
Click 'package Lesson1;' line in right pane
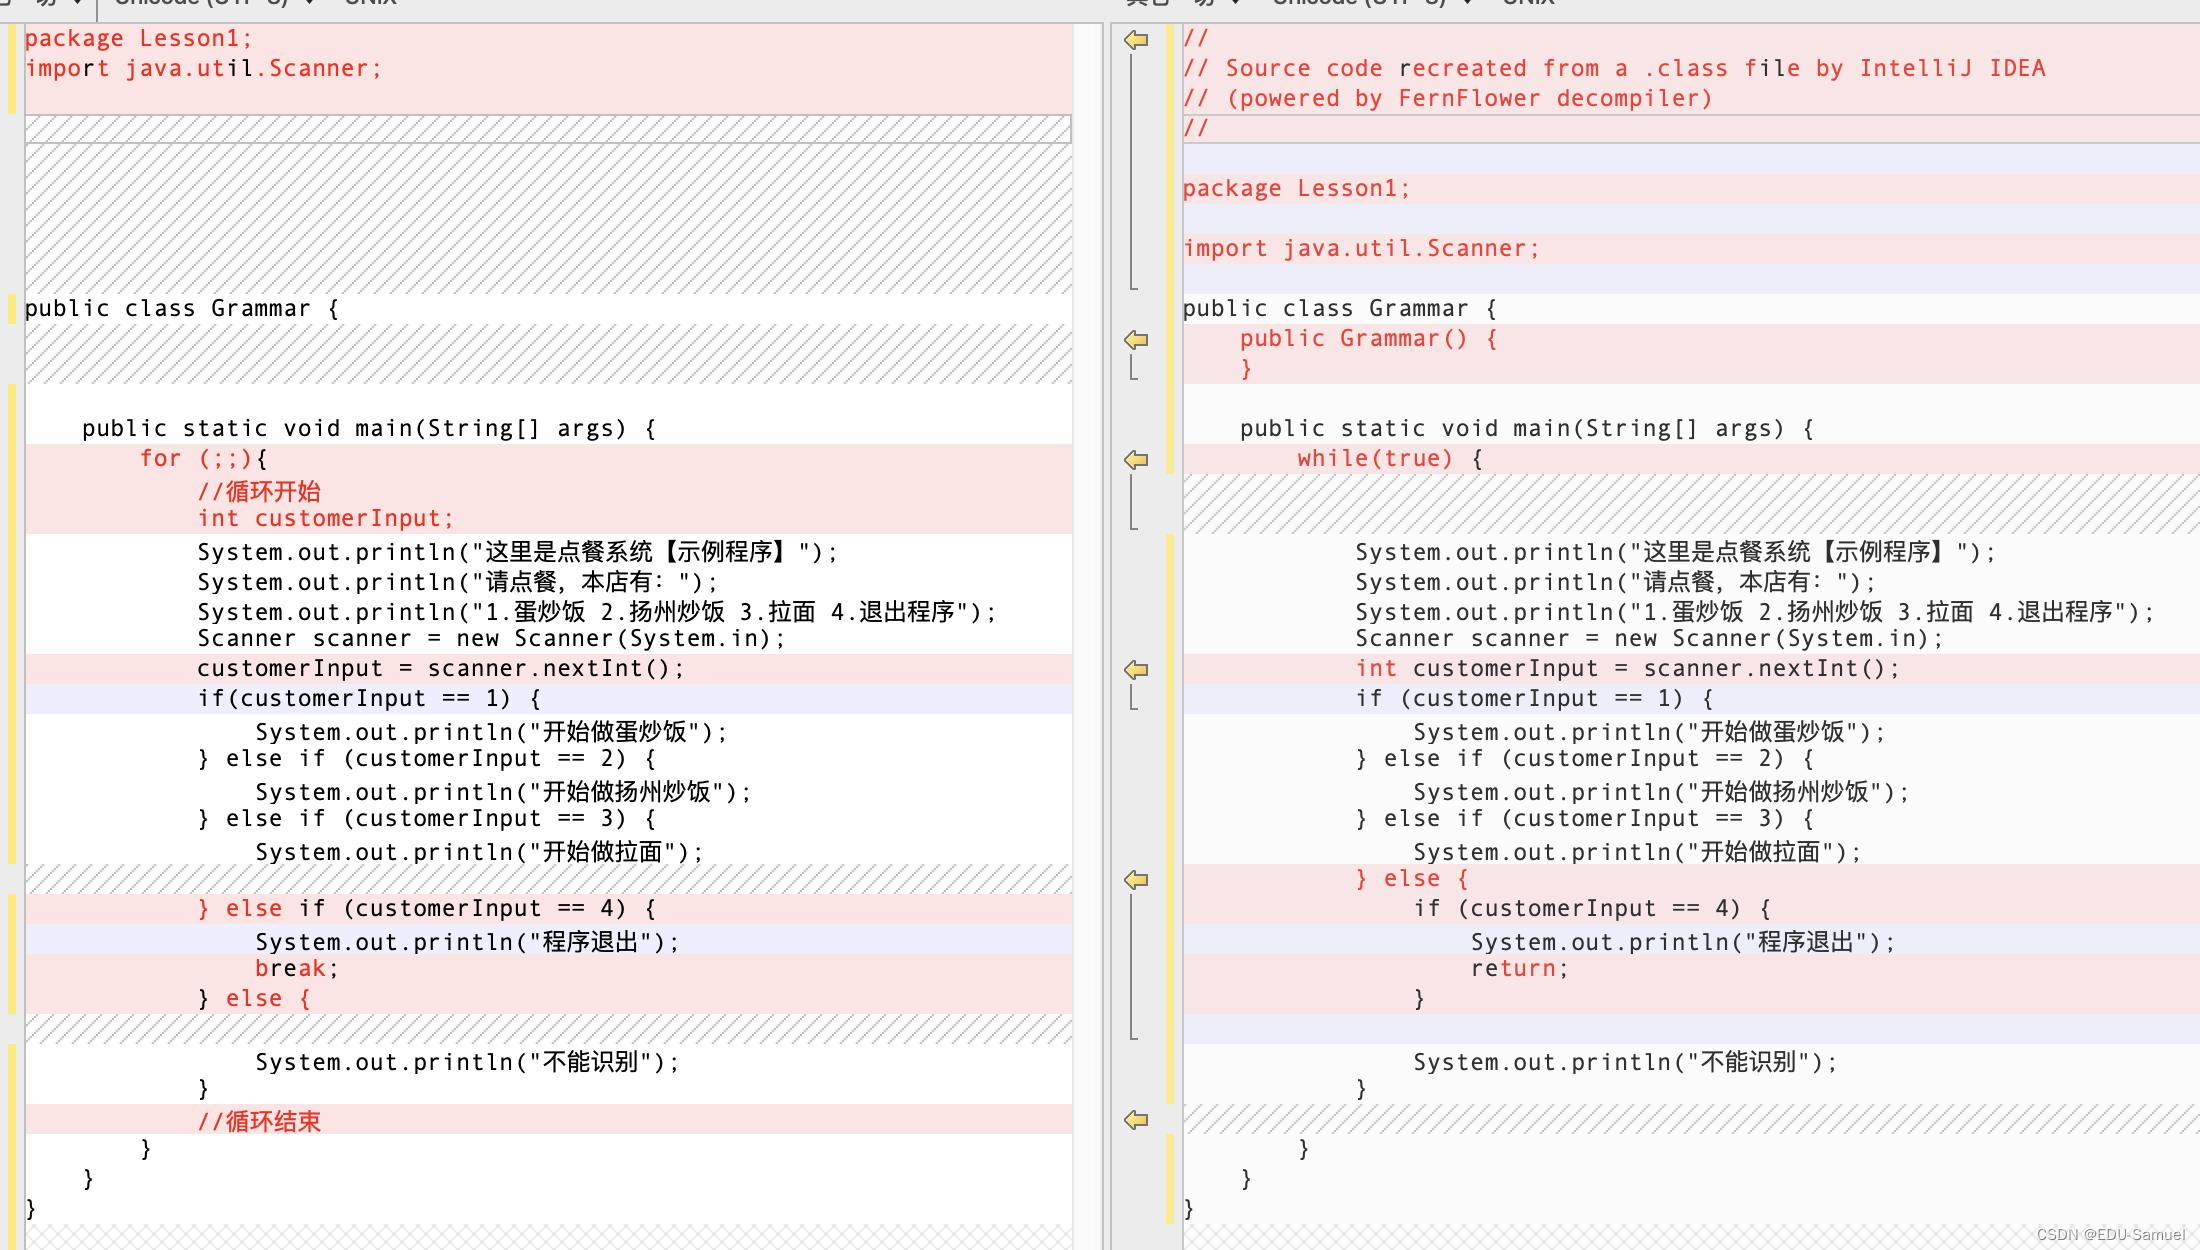click(1296, 189)
